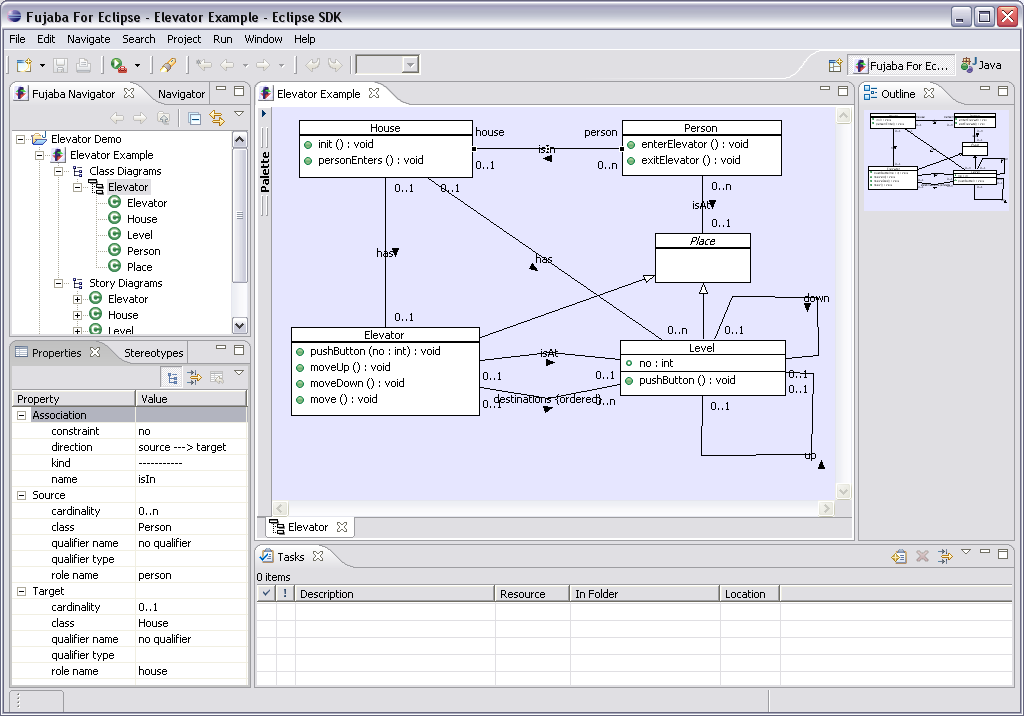Image resolution: width=1024 pixels, height=716 pixels.
Task: Click Collapse All in Fujaba Navigator toolbar
Action: coord(194,118)
